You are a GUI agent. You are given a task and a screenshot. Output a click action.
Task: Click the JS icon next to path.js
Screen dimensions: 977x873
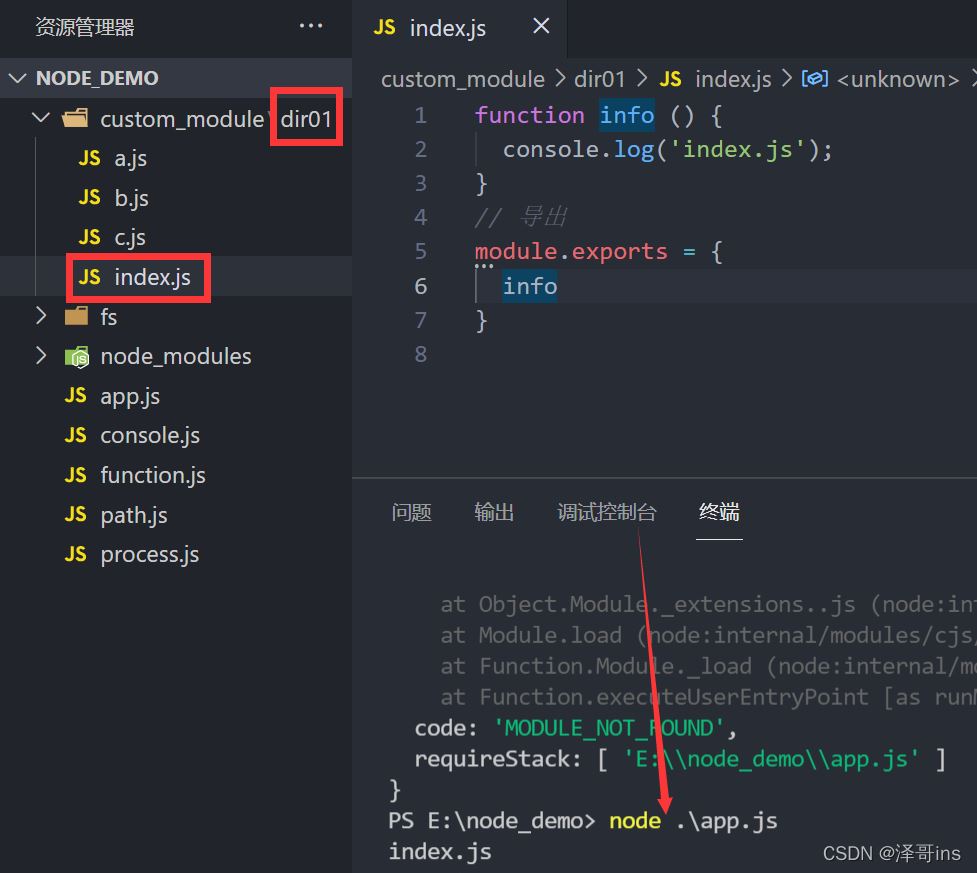click(x=75, y=515)
